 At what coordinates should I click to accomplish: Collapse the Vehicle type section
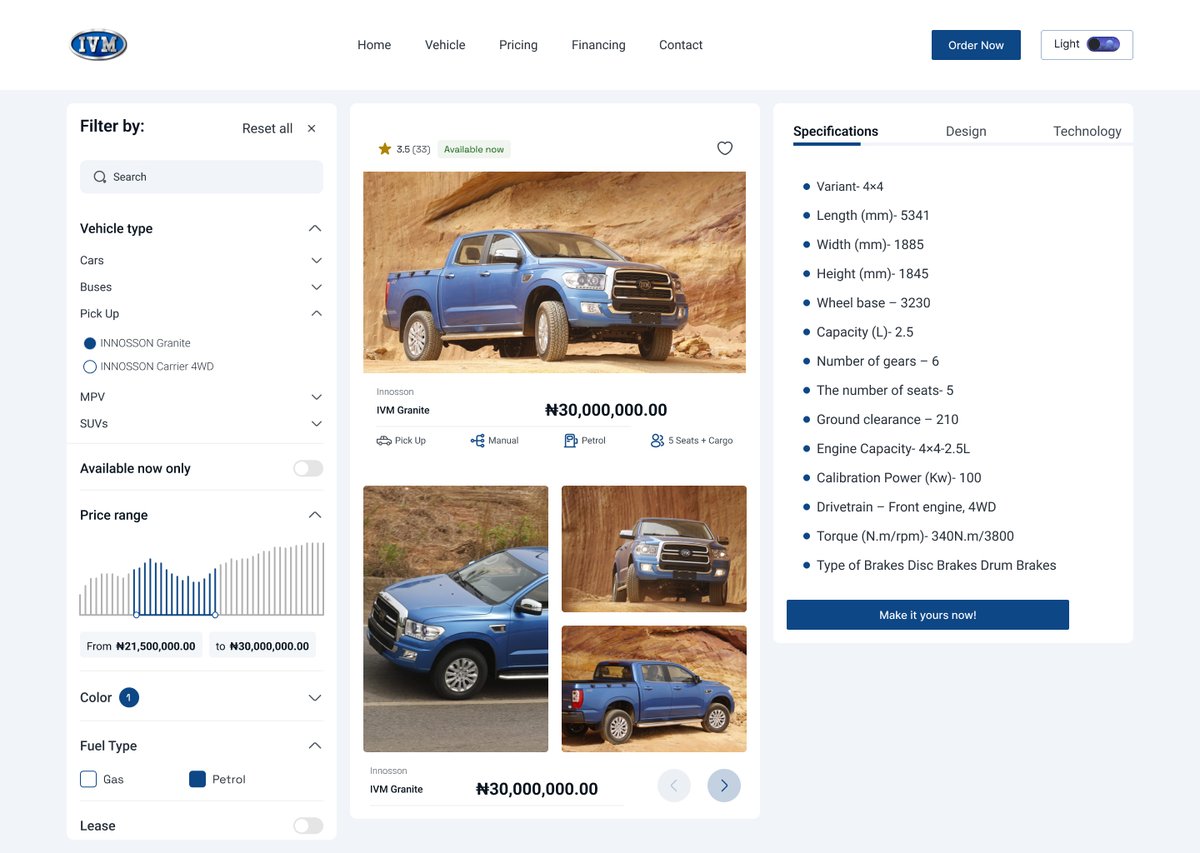click(315, 228)
